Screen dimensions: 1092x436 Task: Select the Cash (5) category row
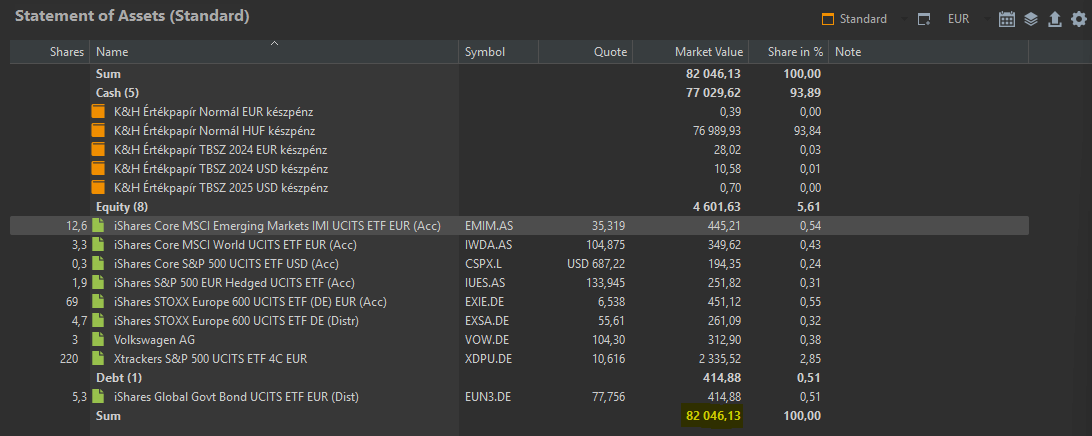(x=519, y=93)
